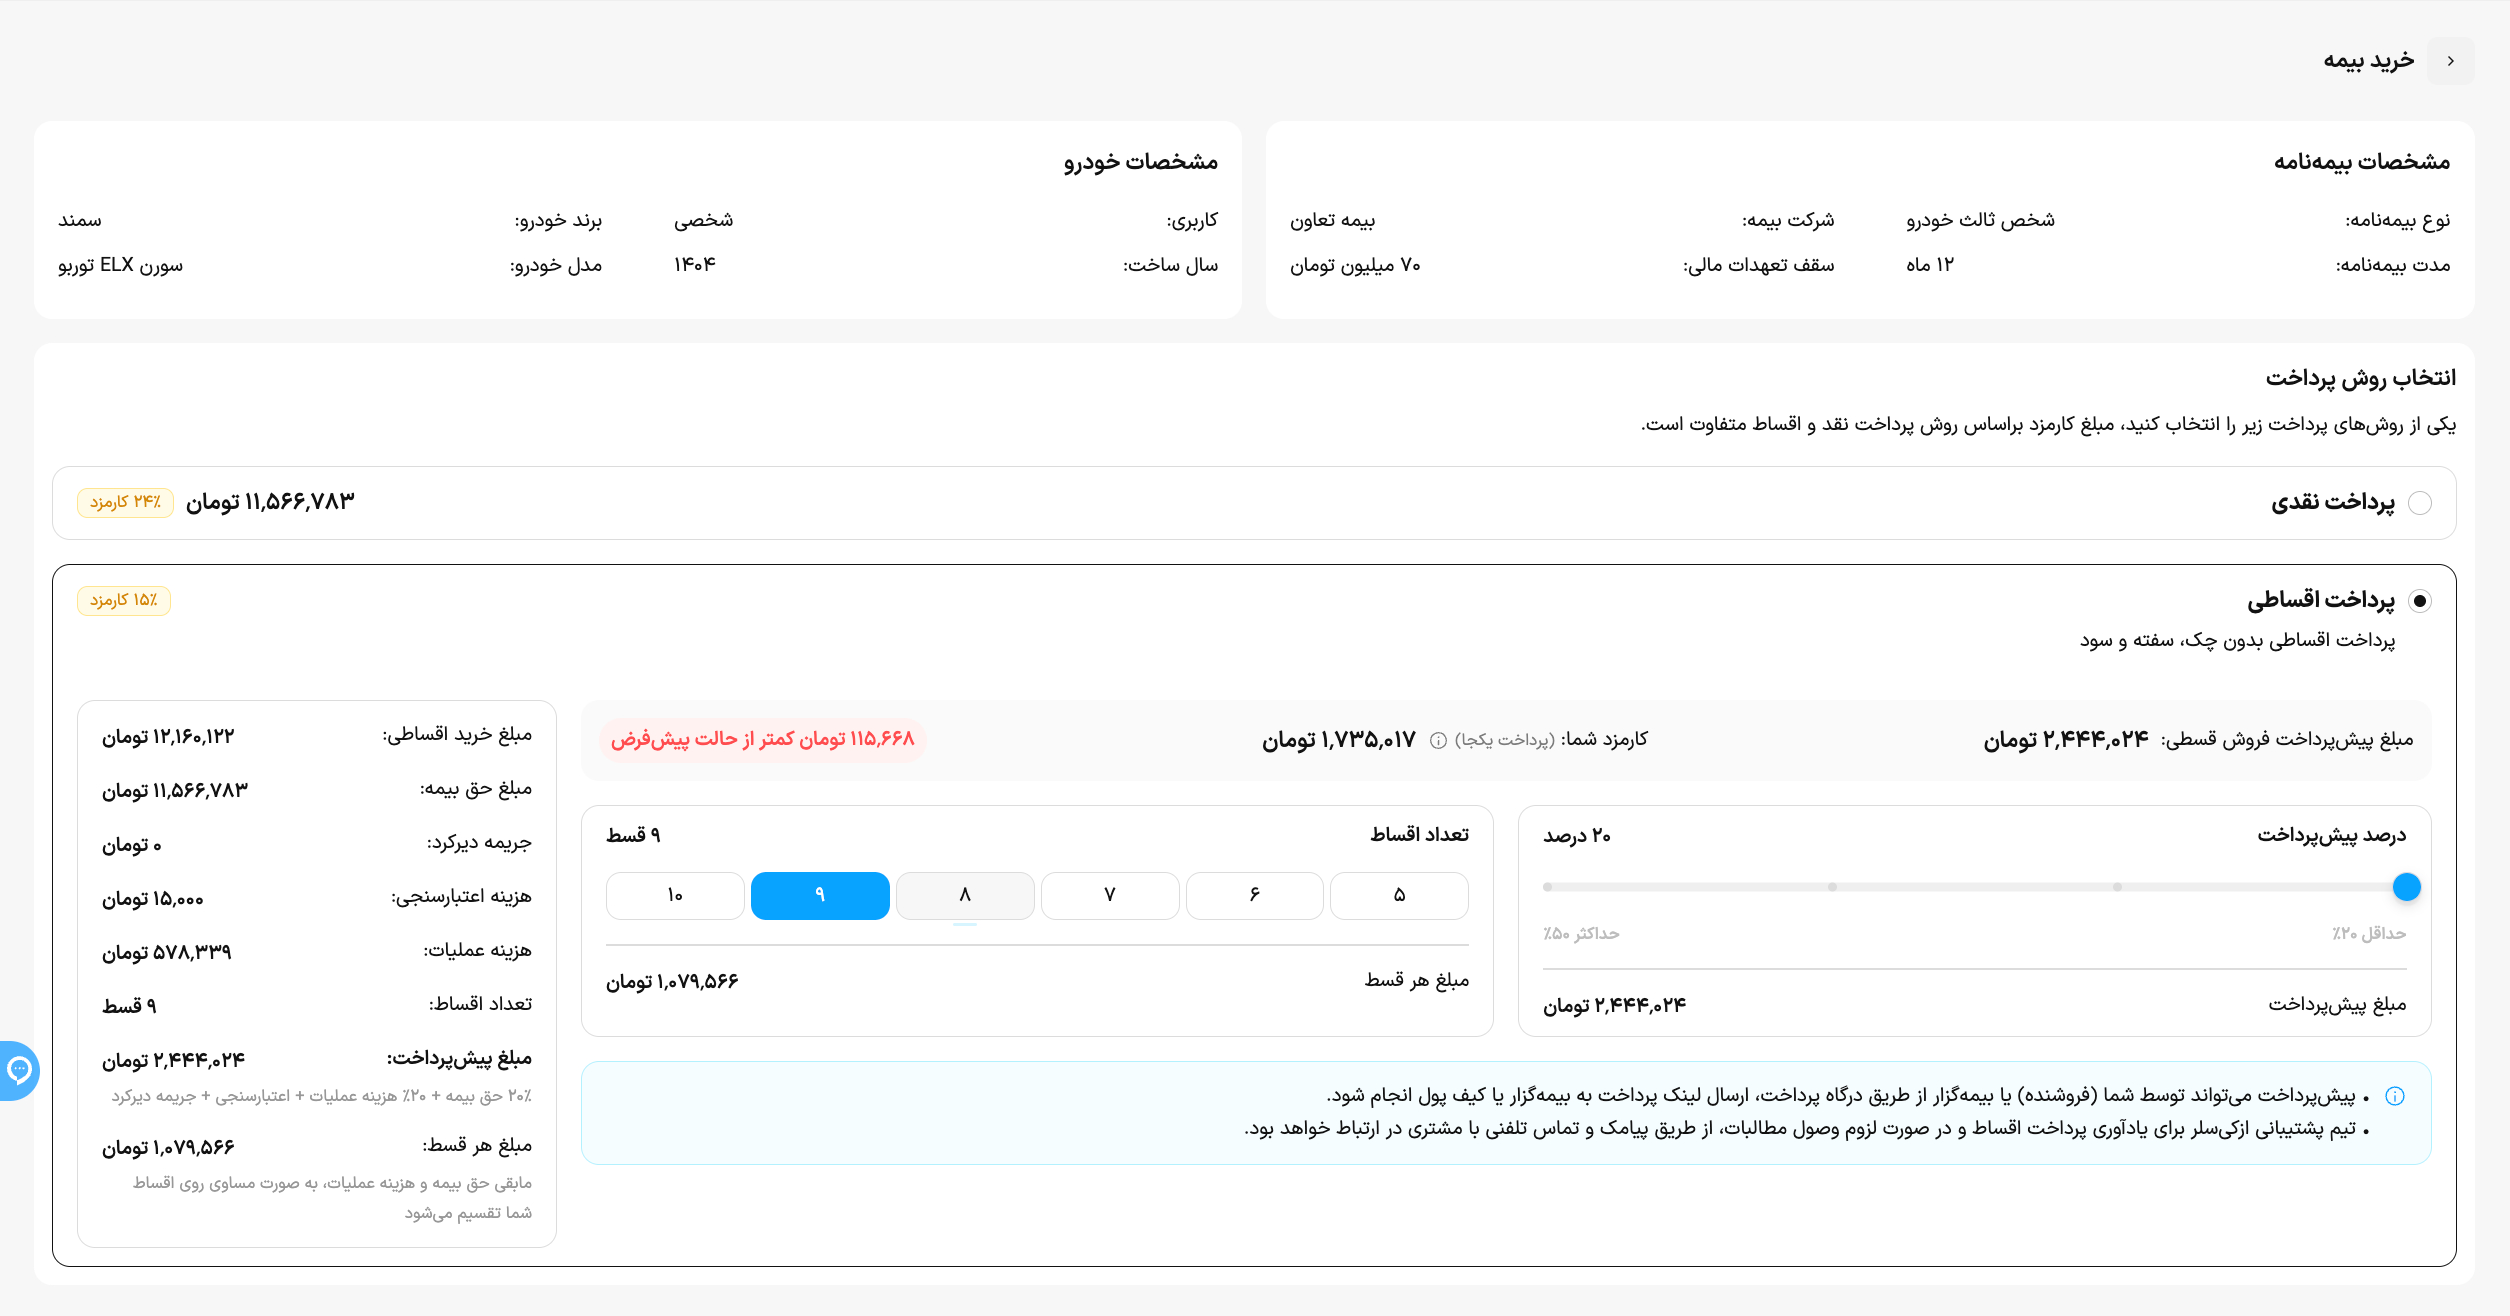This screenshot has height=1316, width=2510.
Task: Open the chat support bubble icon
Action: pyautogui.click(x=18, y=1071)
